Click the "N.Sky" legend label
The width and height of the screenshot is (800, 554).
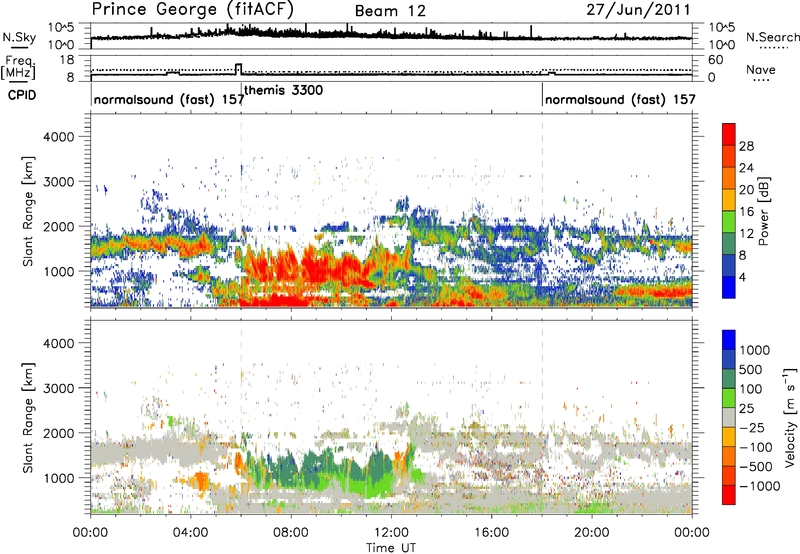pos(19,37)
